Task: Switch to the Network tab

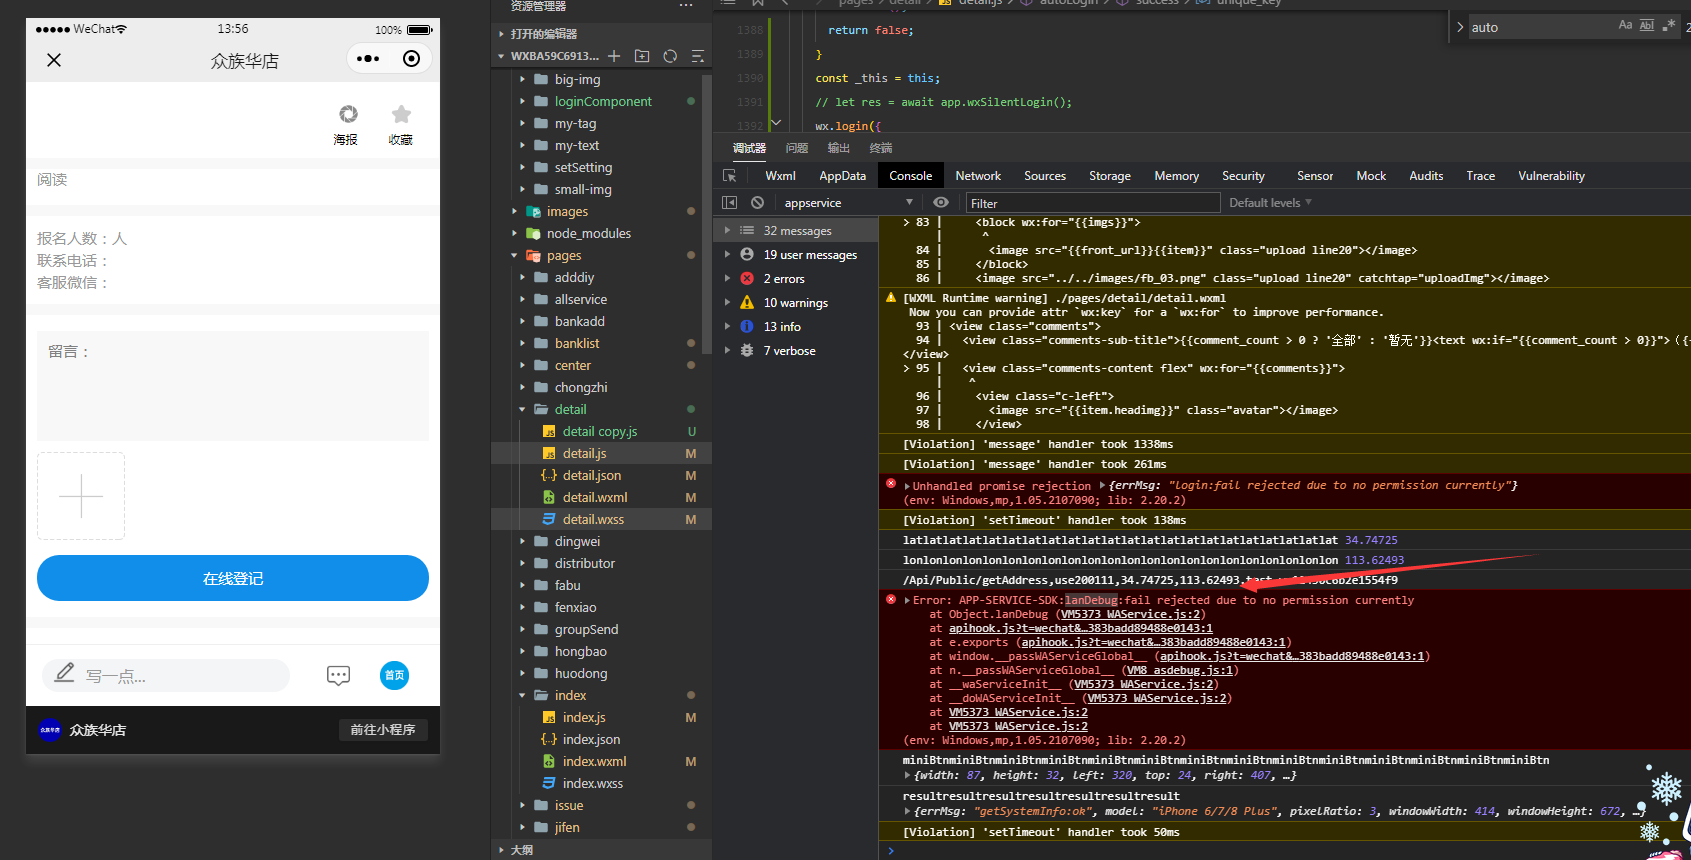Action: (978, 176)
